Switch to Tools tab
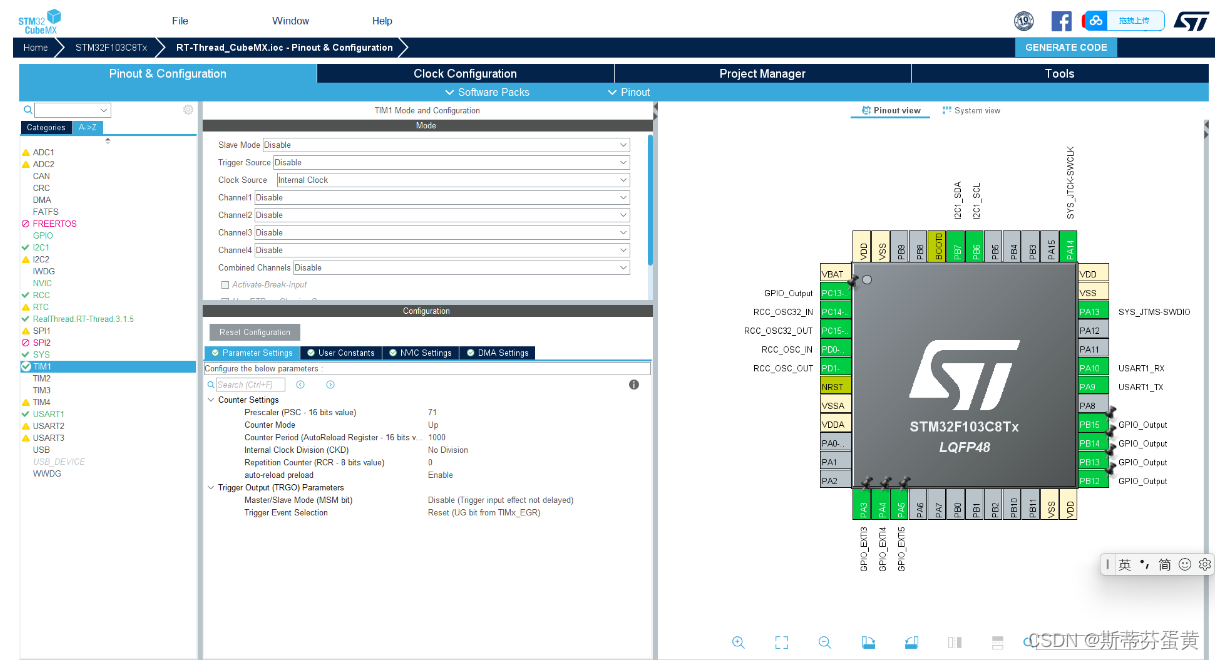Screen dimensions: 1215x660 coord(1059,73)
